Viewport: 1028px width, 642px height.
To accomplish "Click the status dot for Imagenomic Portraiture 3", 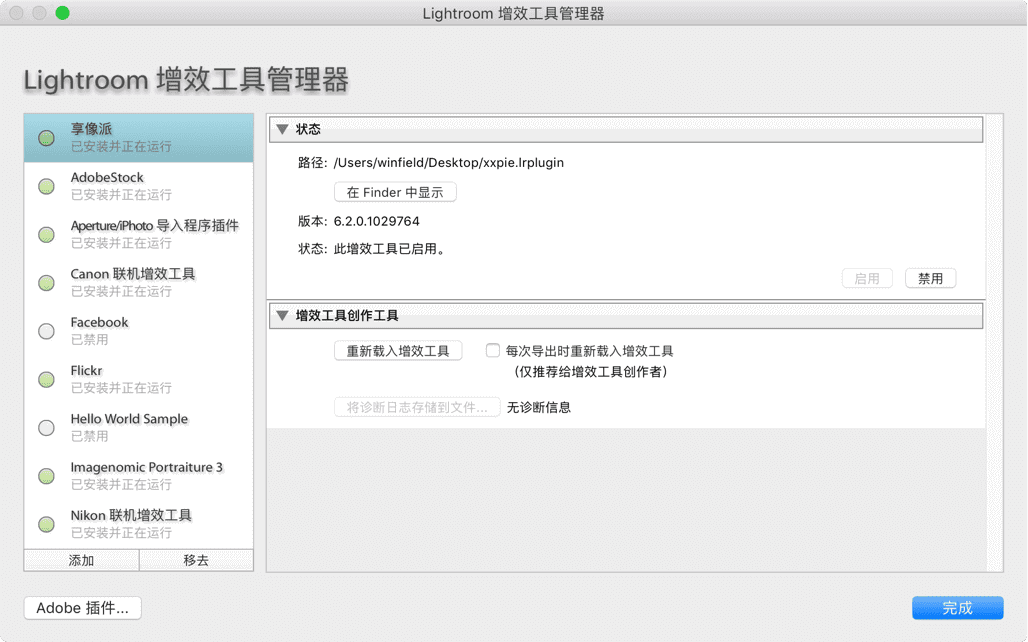I will tap(46, 476).
